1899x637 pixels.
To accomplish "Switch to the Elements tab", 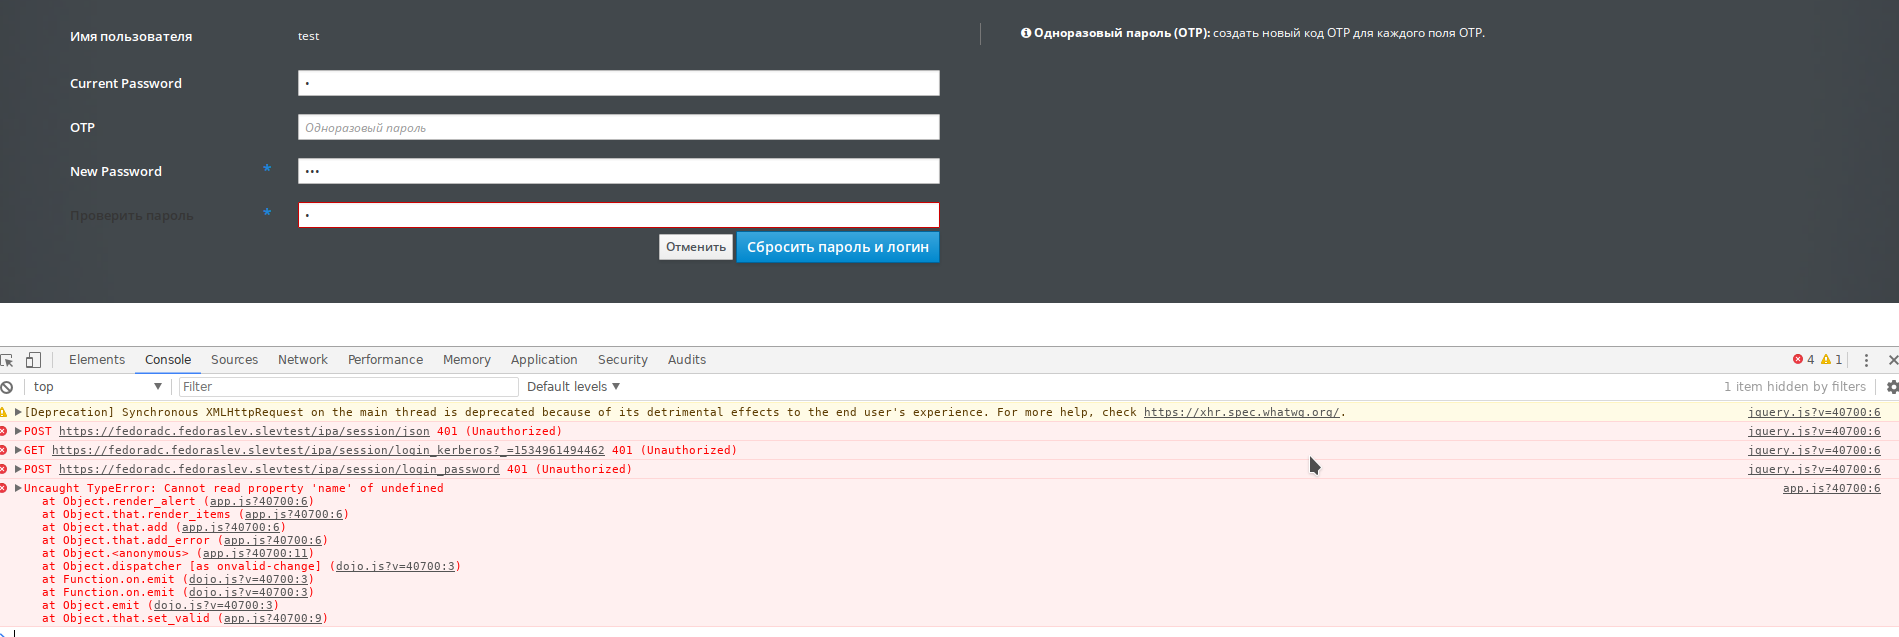I will point(97,360).
